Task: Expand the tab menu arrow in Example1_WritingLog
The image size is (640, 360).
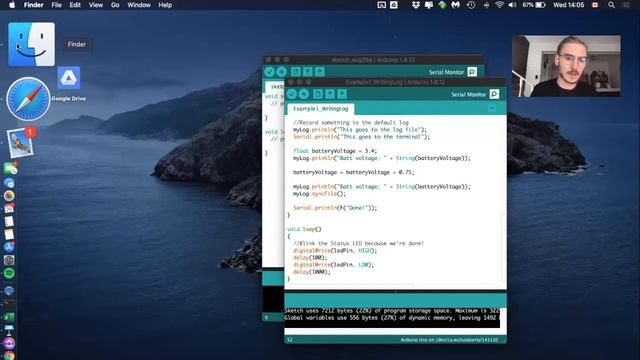Action: pos(492,109)
